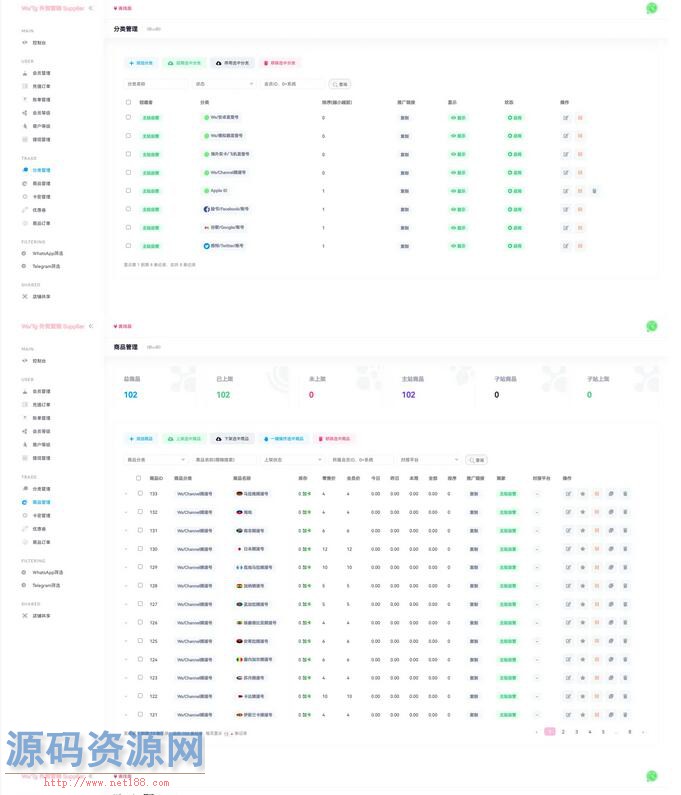
Task: Click product name search input field
Action: point(224,460)
